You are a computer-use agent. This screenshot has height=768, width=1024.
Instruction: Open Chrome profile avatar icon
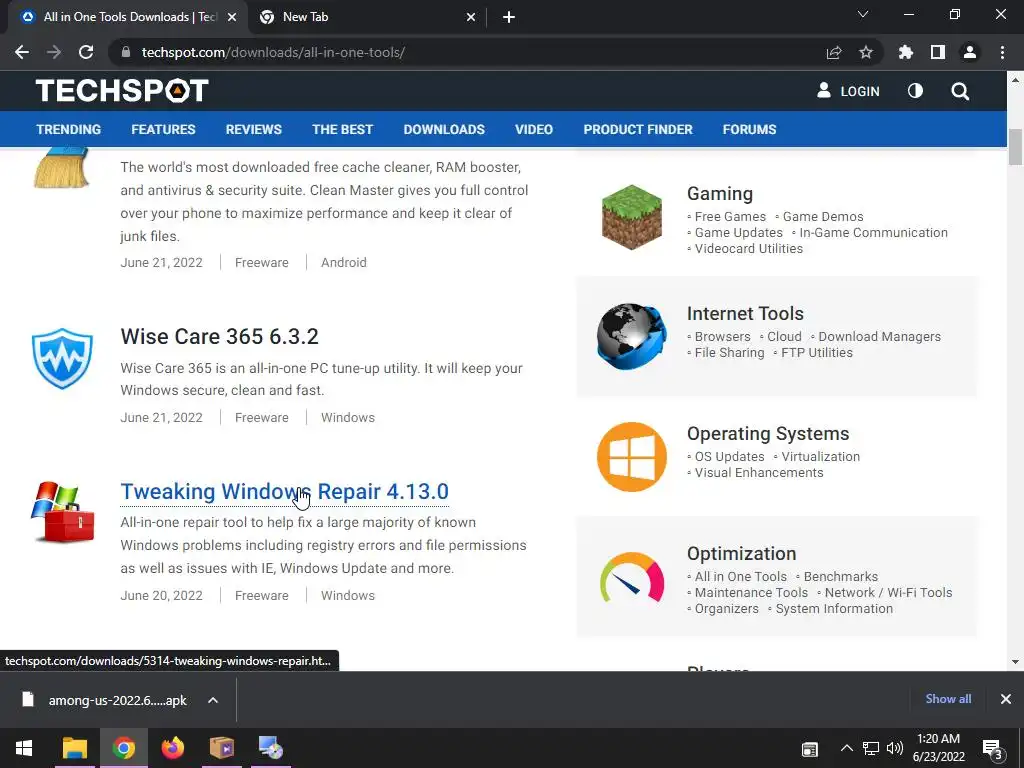click(x=970, y=52)
